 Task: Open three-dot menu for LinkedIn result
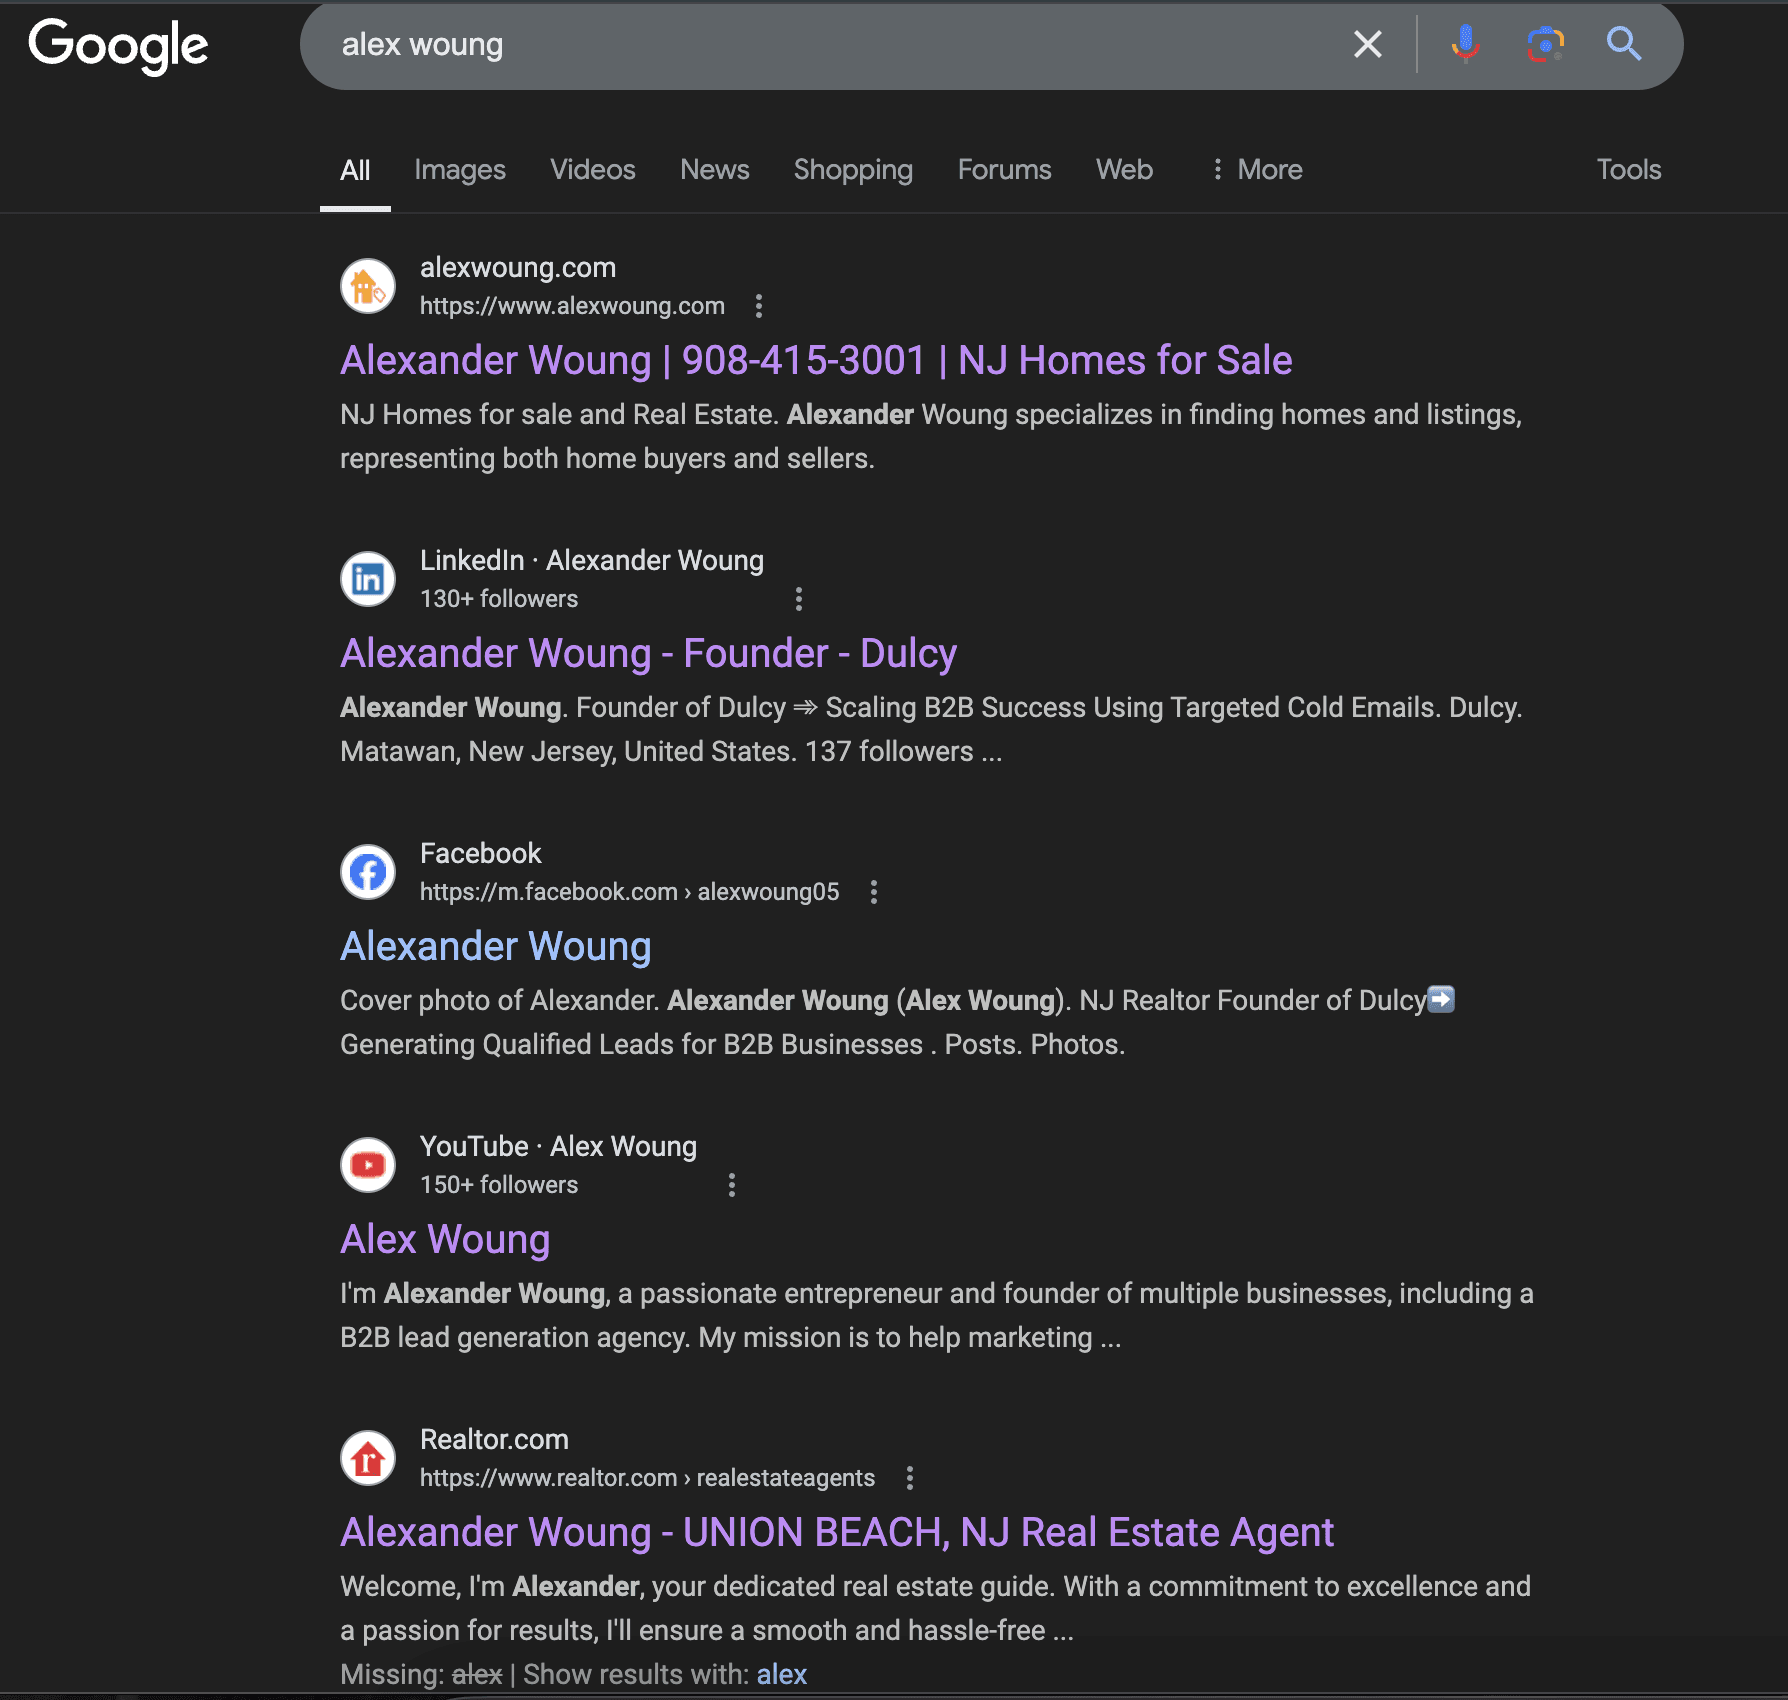click(798, 599)
